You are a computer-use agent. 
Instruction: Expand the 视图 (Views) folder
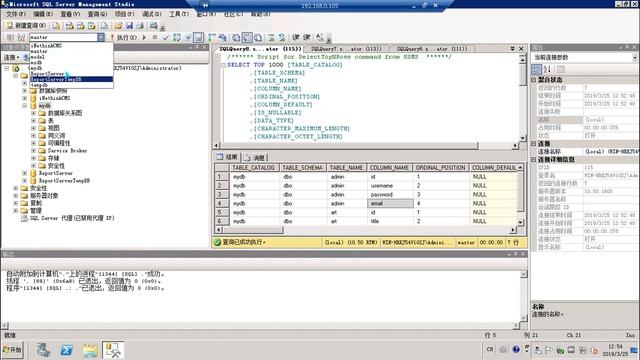coord(33,128)
